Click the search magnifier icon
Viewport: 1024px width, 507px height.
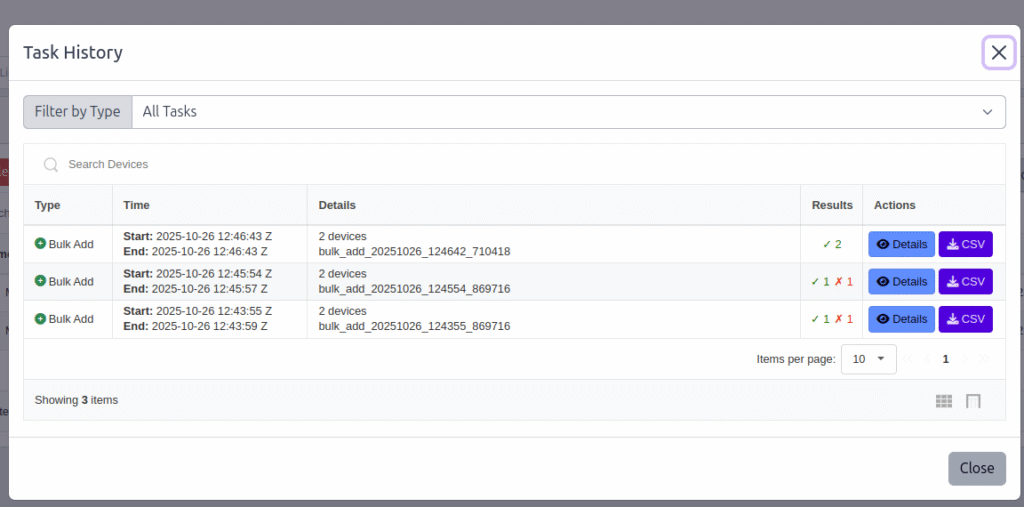tap(50, 164)
